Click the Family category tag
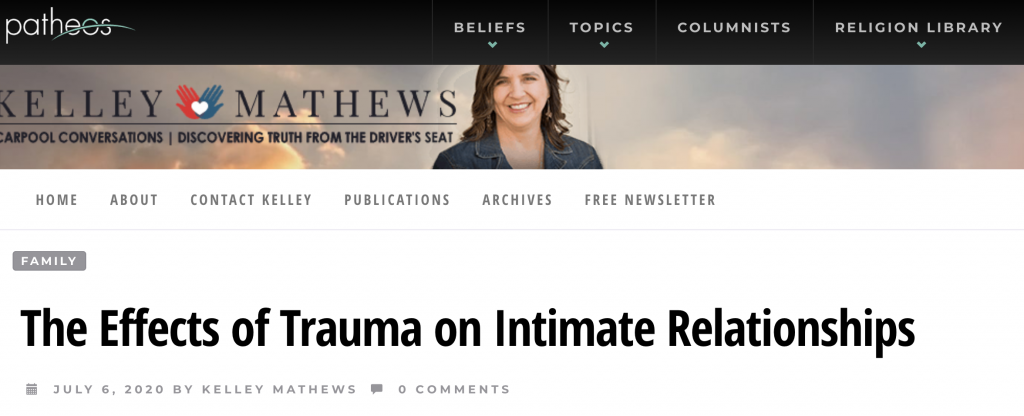Image resolution: width=1024 pixels, height=416 pixels. click(49, 261)
